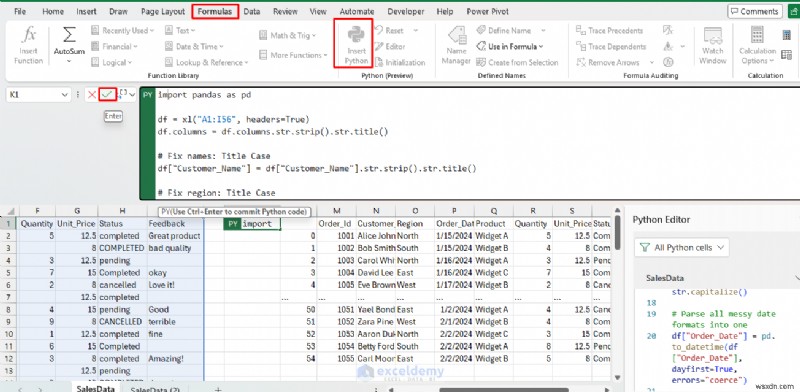Open the AutoSum dropdown arrow

point(69,62)
